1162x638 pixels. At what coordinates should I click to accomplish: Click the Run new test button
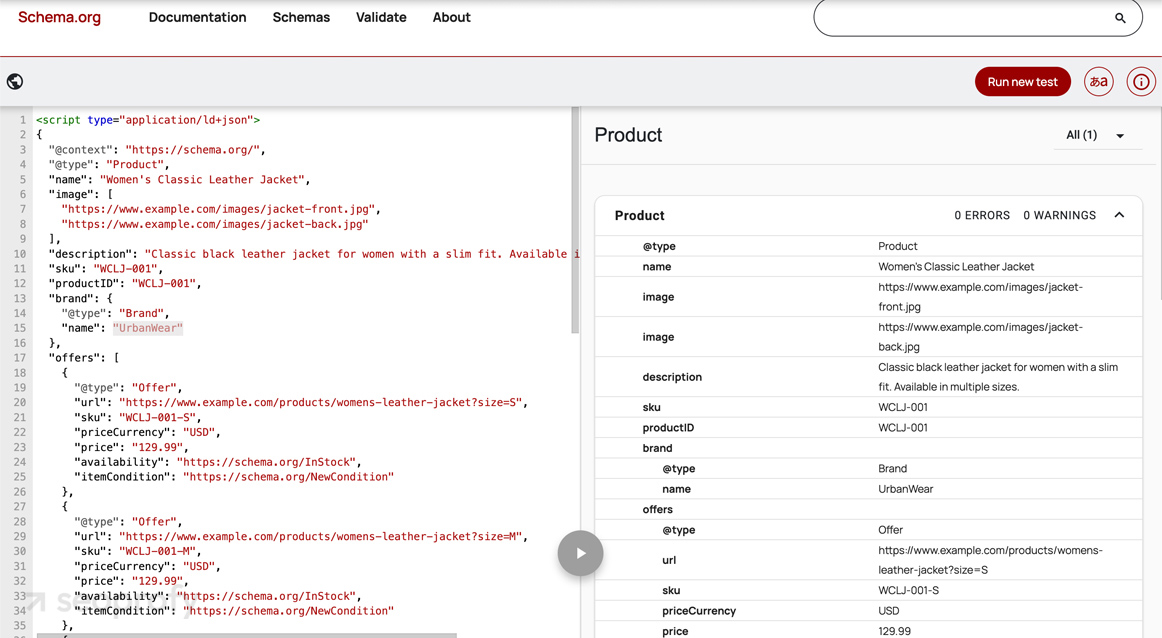1023,82
